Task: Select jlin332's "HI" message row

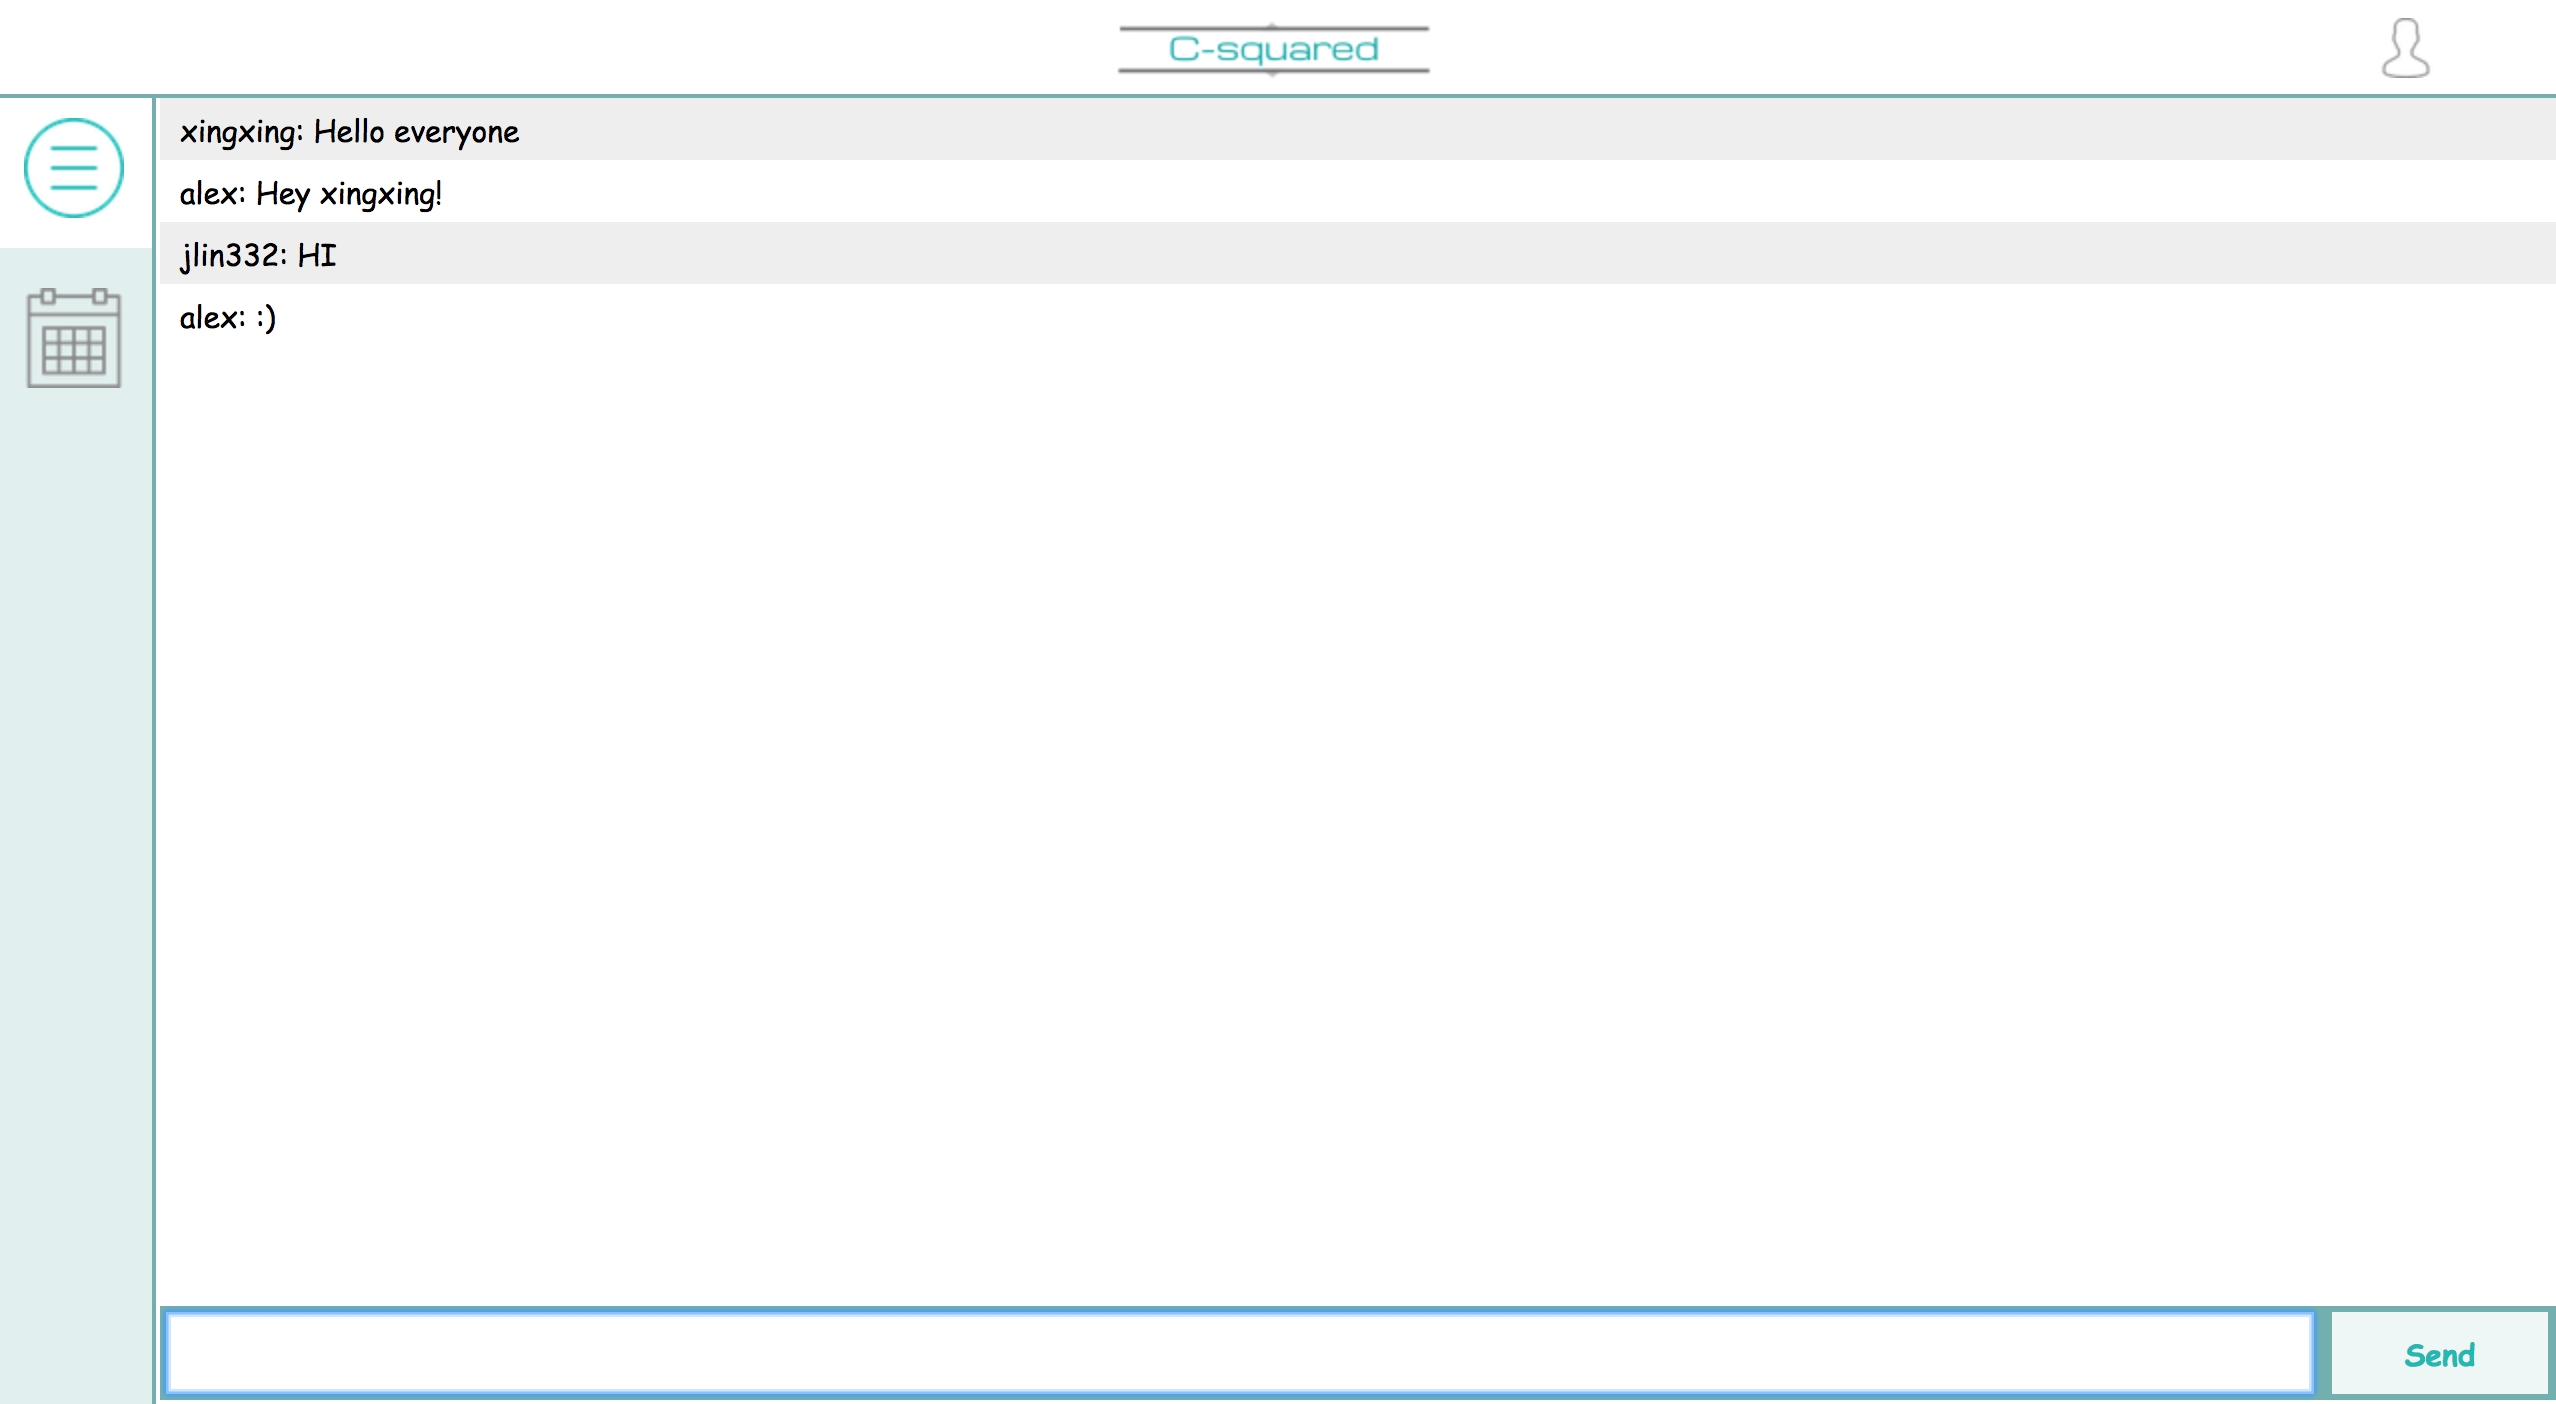Action: pyautogui.click(x=1356, y=254)
